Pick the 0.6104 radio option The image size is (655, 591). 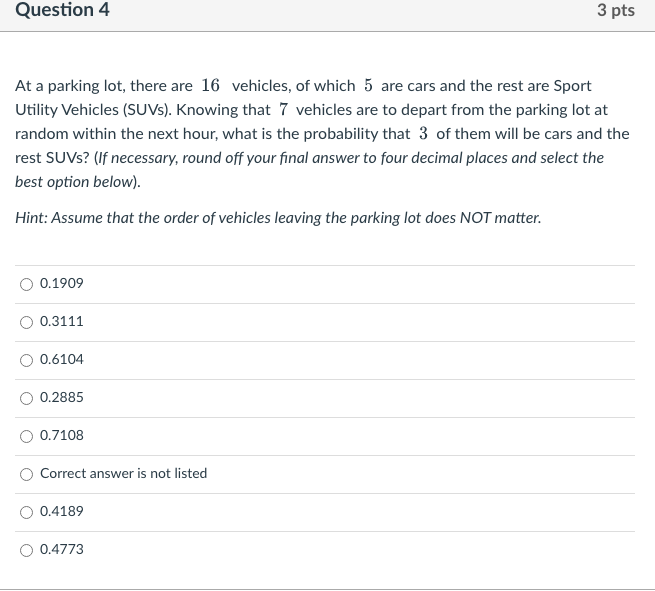26,360
